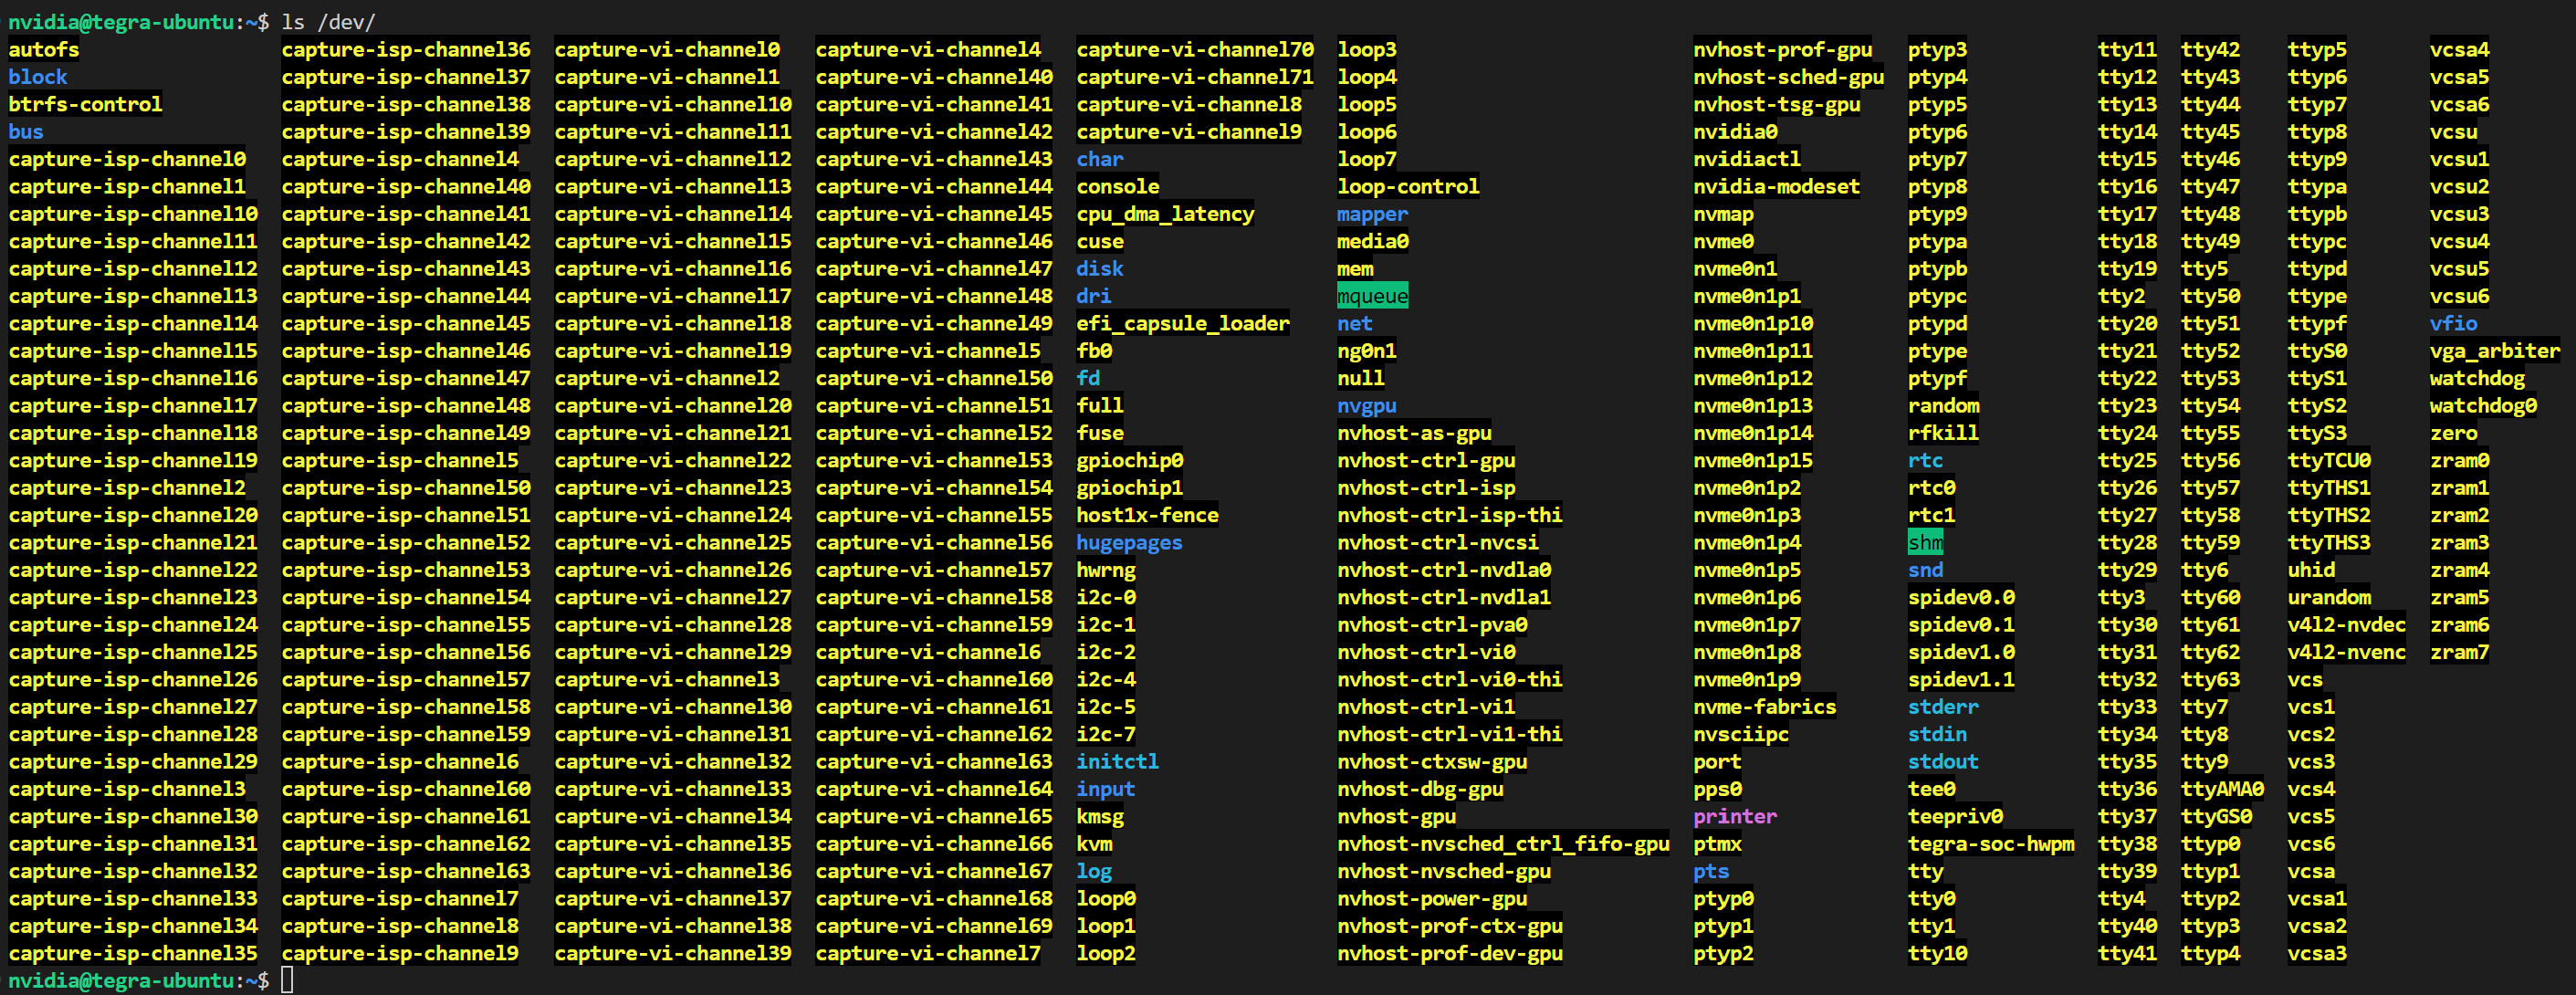Click the blue vfio directory name
This screenshot has height=995, width=2576.
(2452, 323)
